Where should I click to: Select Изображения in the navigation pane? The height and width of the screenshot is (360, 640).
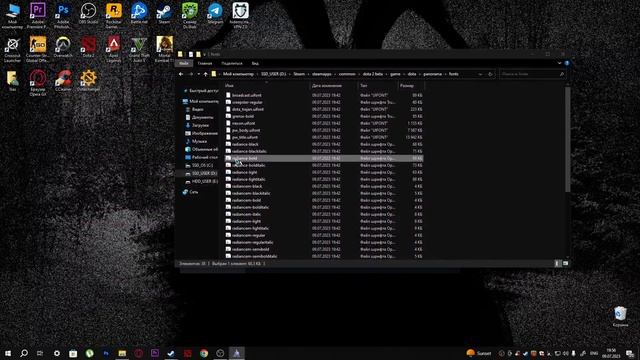(x=201, y=133)
